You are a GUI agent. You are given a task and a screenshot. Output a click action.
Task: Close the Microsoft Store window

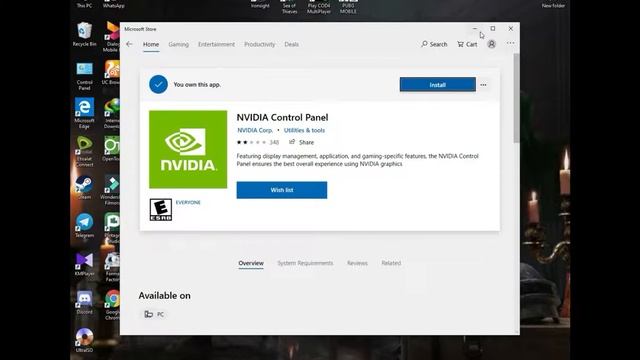(x=511, y=29)
